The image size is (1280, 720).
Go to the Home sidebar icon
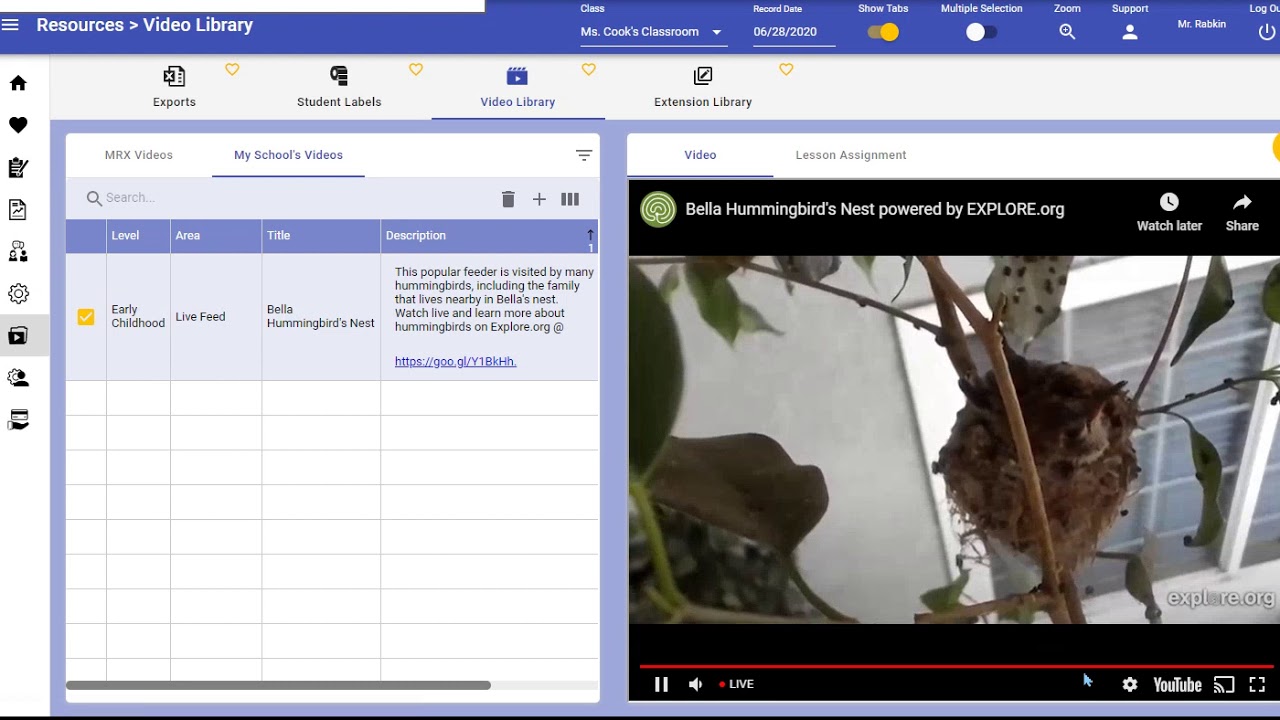18,83
